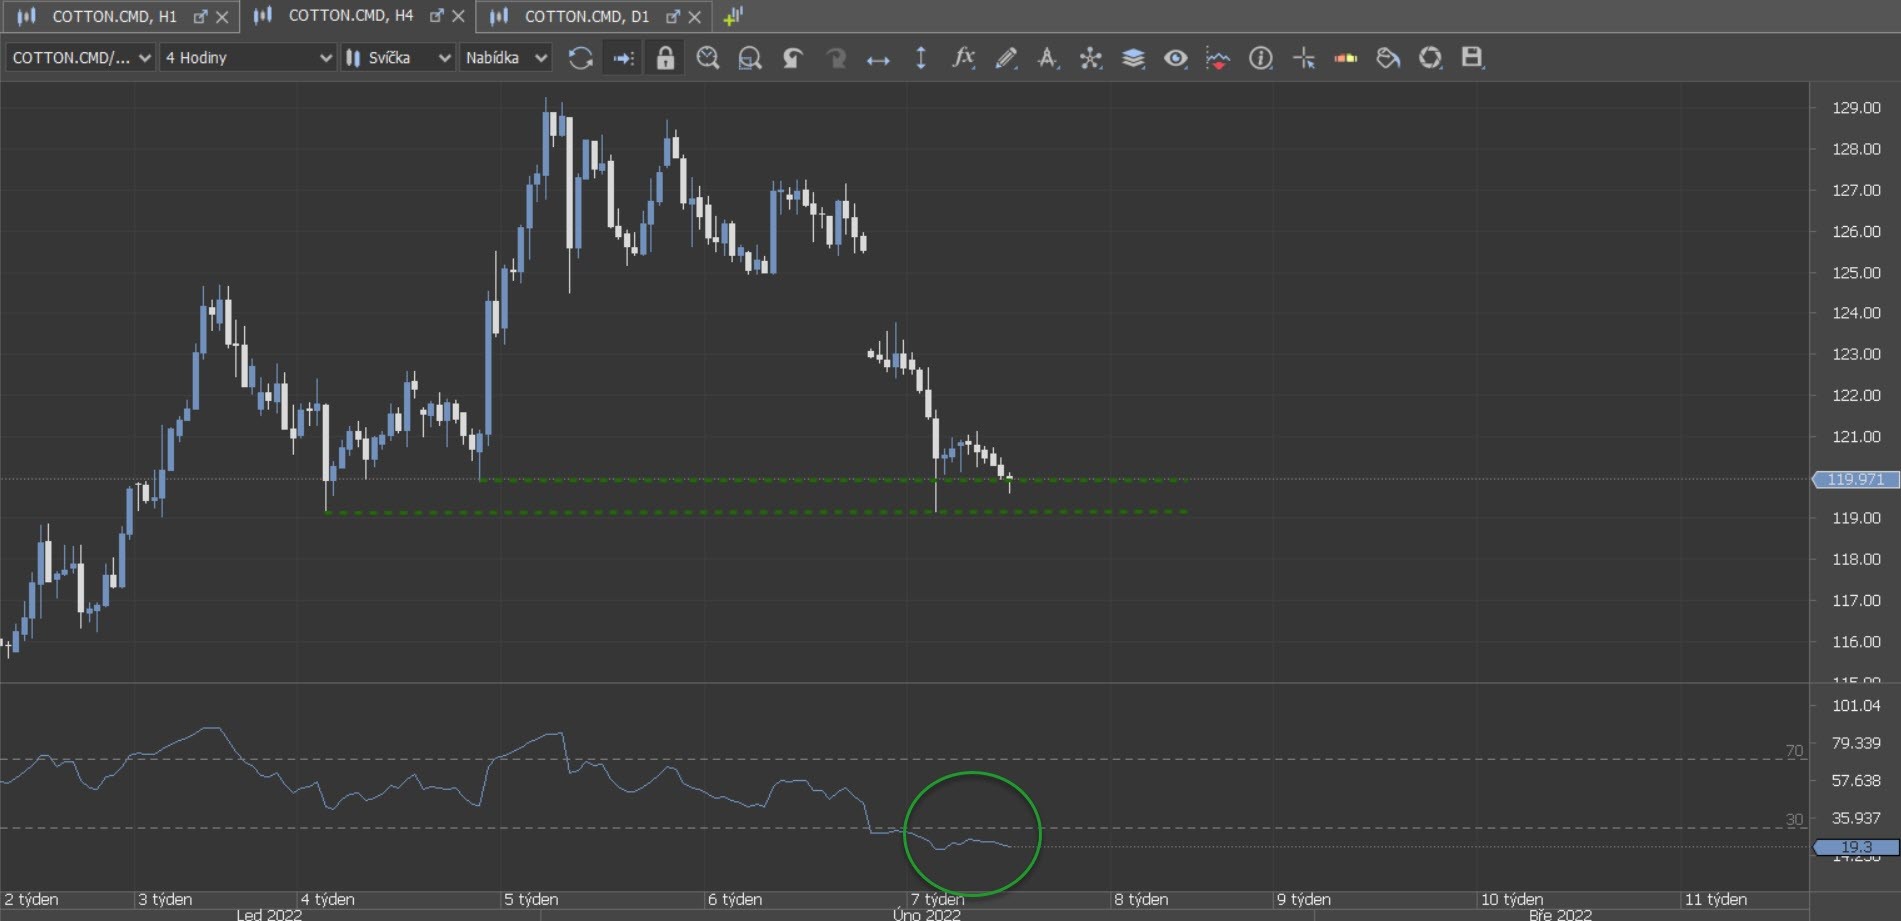Viewport: 1901px width, 921px height.
Task: Close the COTTON.CMD, D1 tab
Action: (695, 17)
